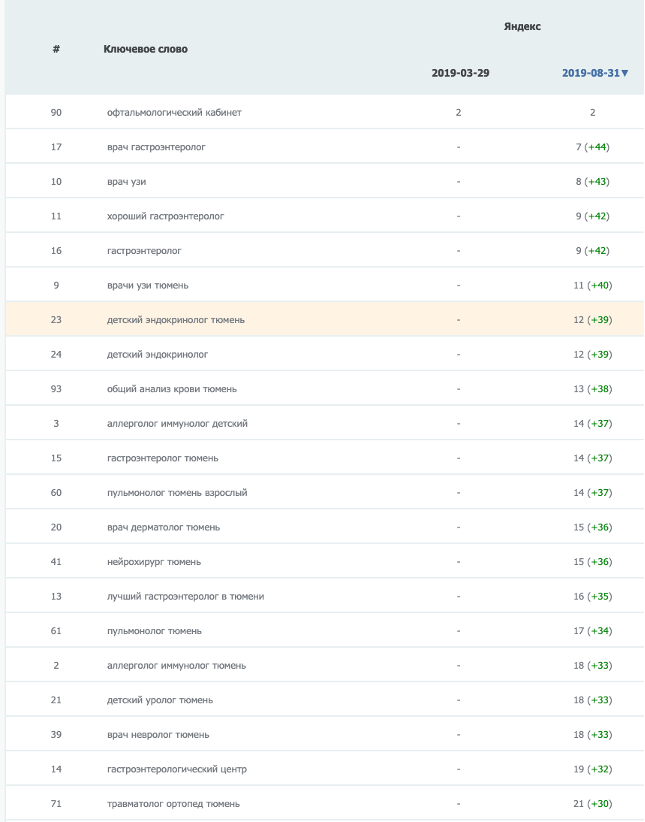645x822 pixels.
Task: Click the +30 change for травматолог ортопед
Action: tap(598, 804)
